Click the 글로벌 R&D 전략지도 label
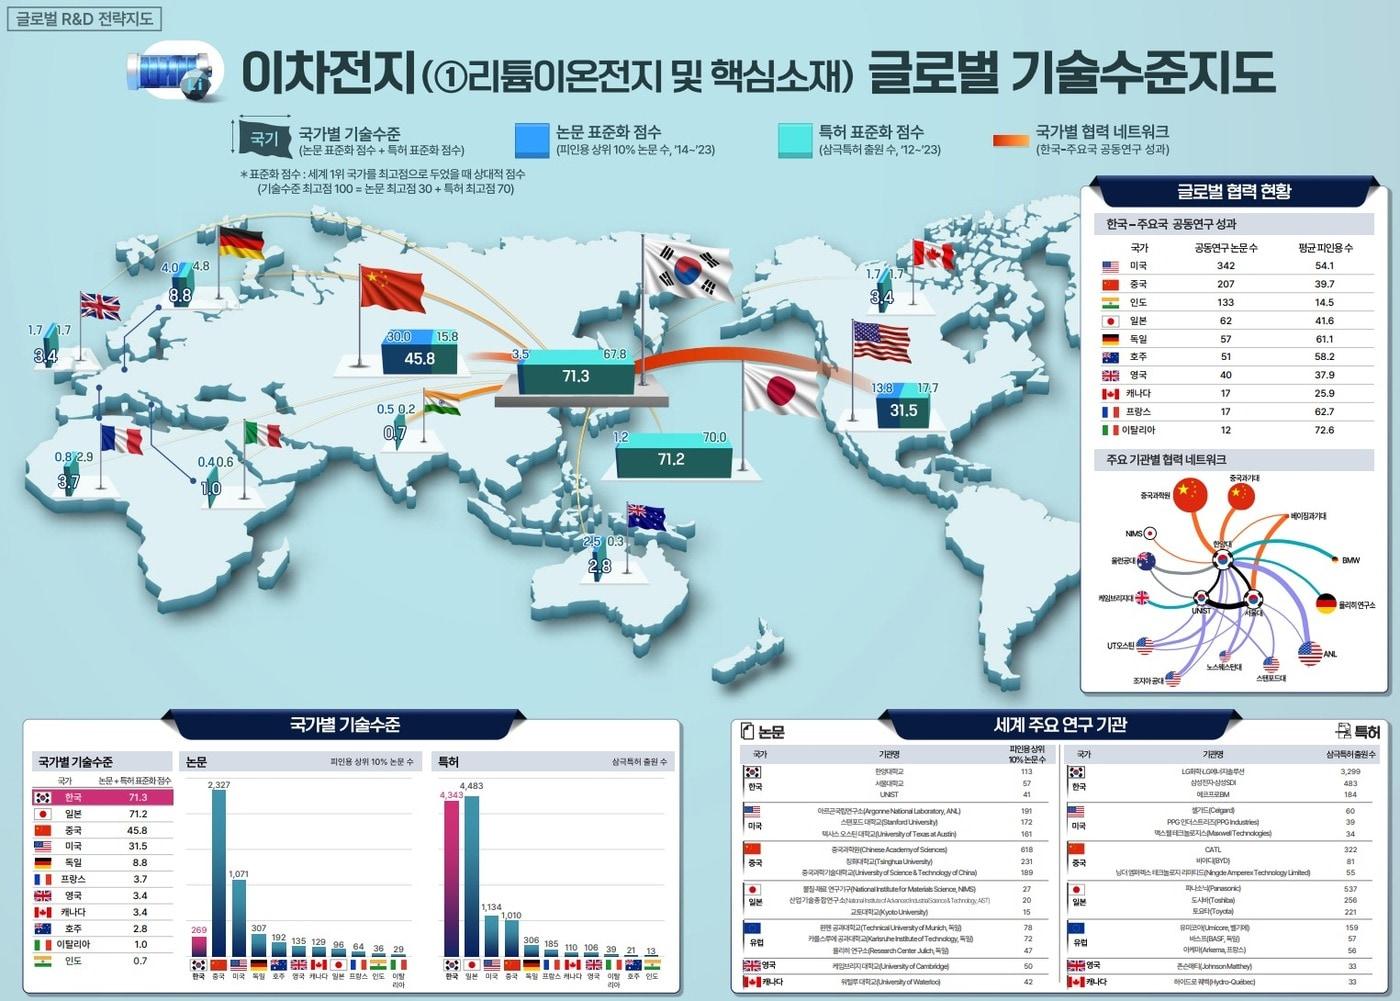 coord(84,19)
